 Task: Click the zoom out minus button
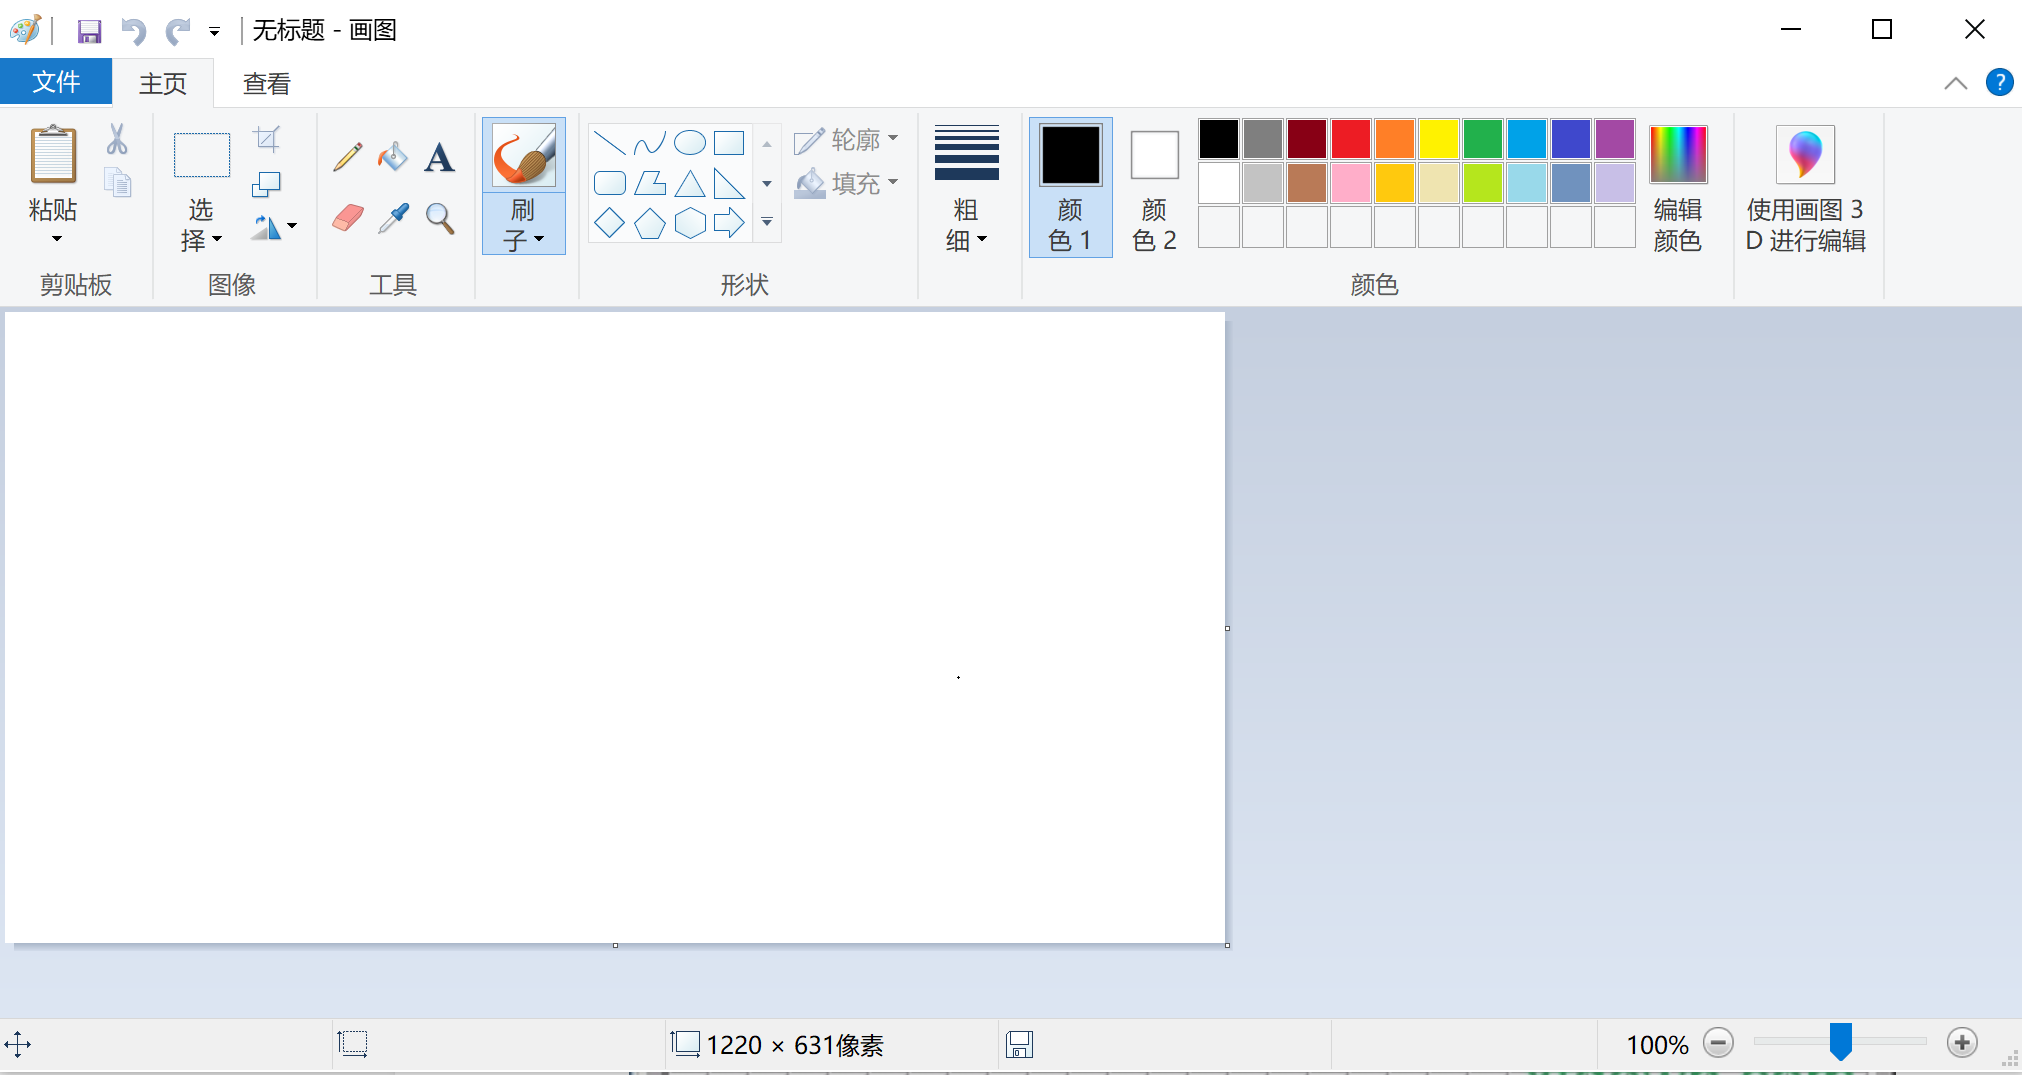1718,1044
